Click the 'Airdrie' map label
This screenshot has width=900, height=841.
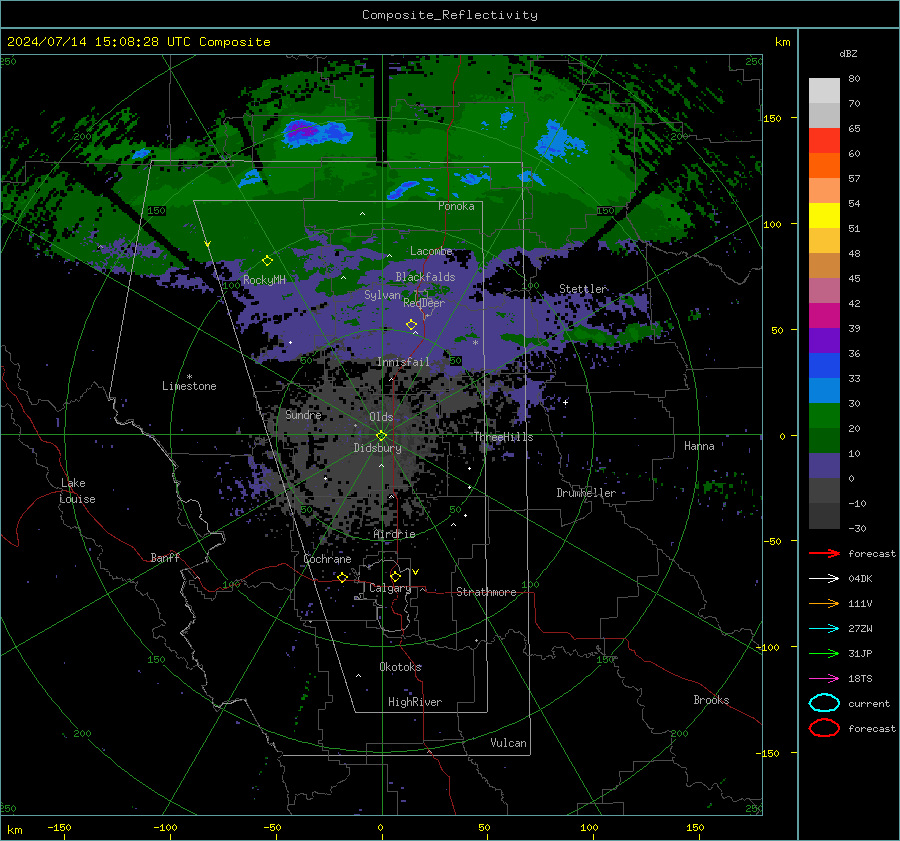[394, 534]
